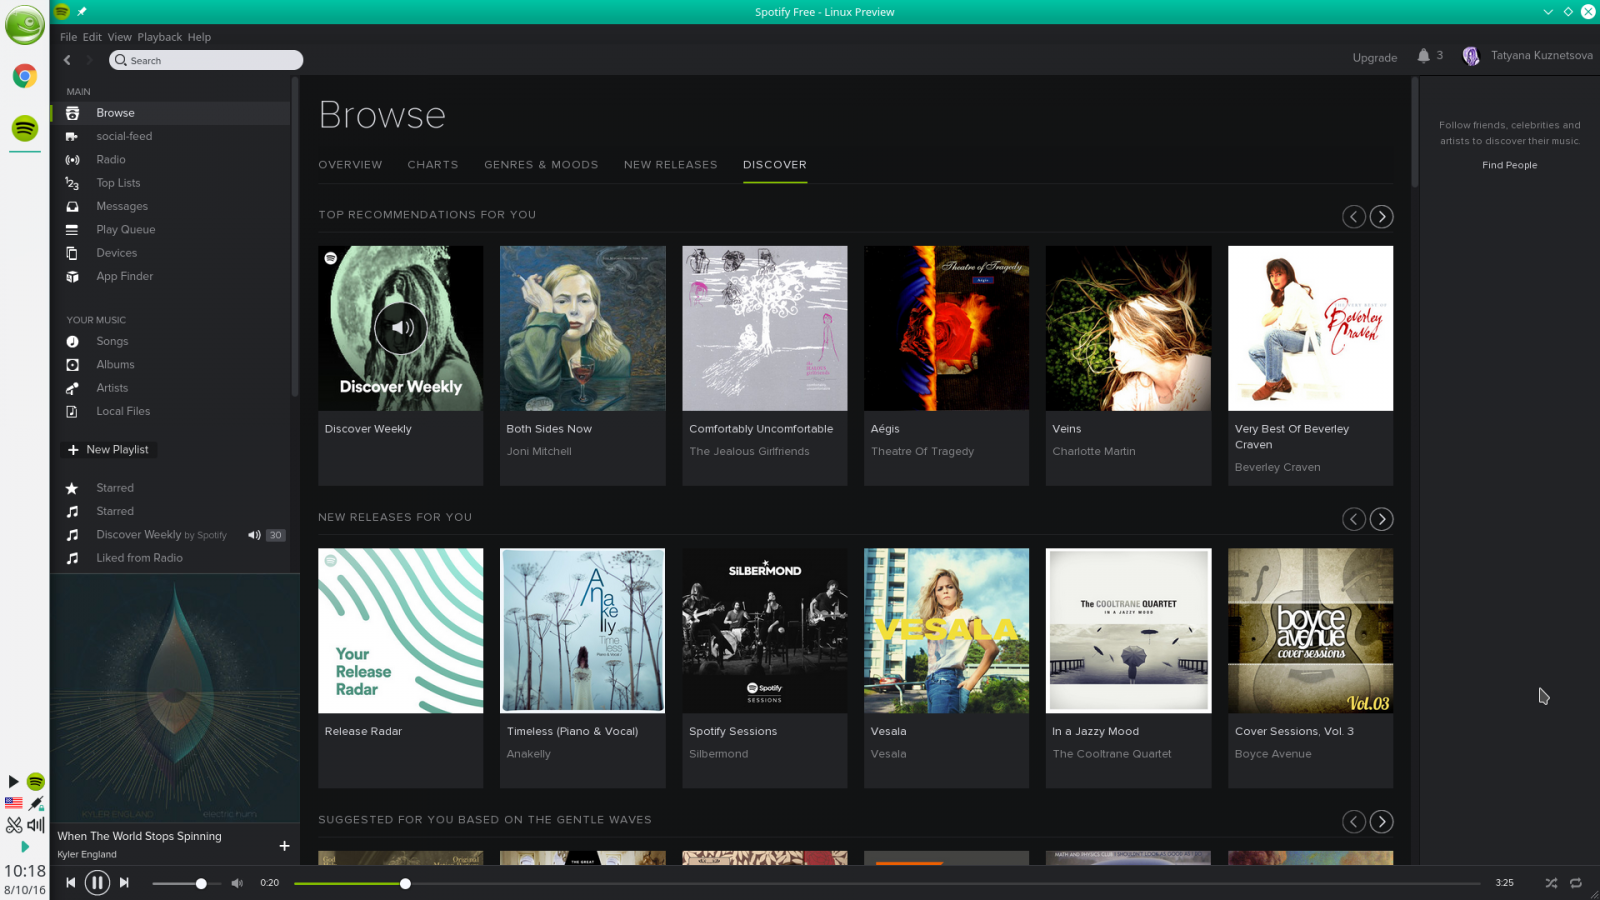The image size is (1600, 900).
Task: Show next Top Recommendations items
Action: coord(1382,217)
